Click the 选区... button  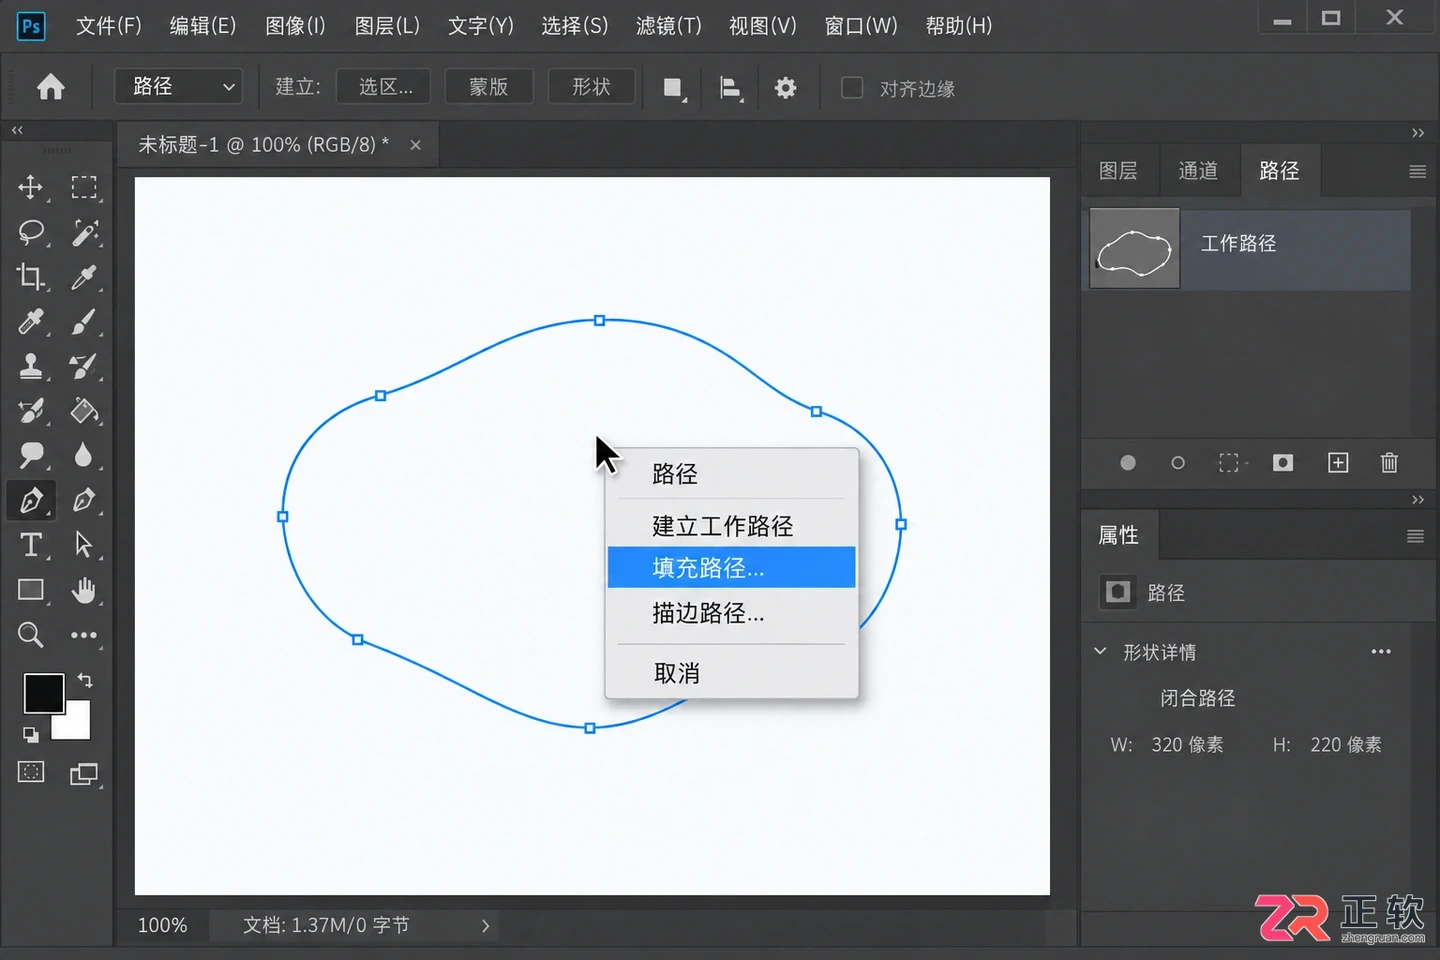[x=385, y=87]
